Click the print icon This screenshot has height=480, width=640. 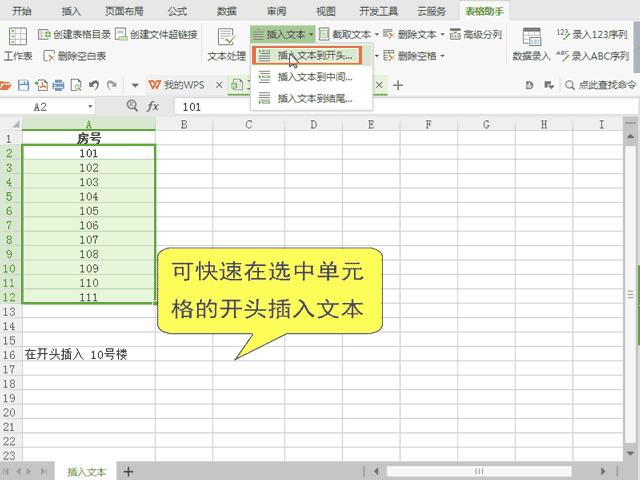59,85
